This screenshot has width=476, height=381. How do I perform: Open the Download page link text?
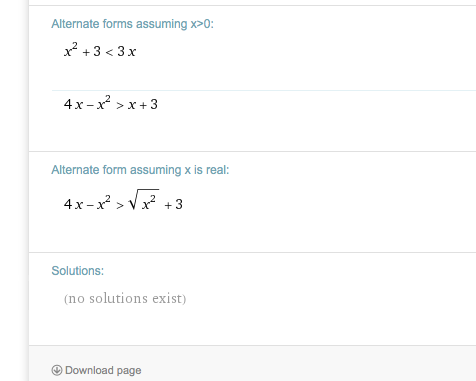(103, 370)
